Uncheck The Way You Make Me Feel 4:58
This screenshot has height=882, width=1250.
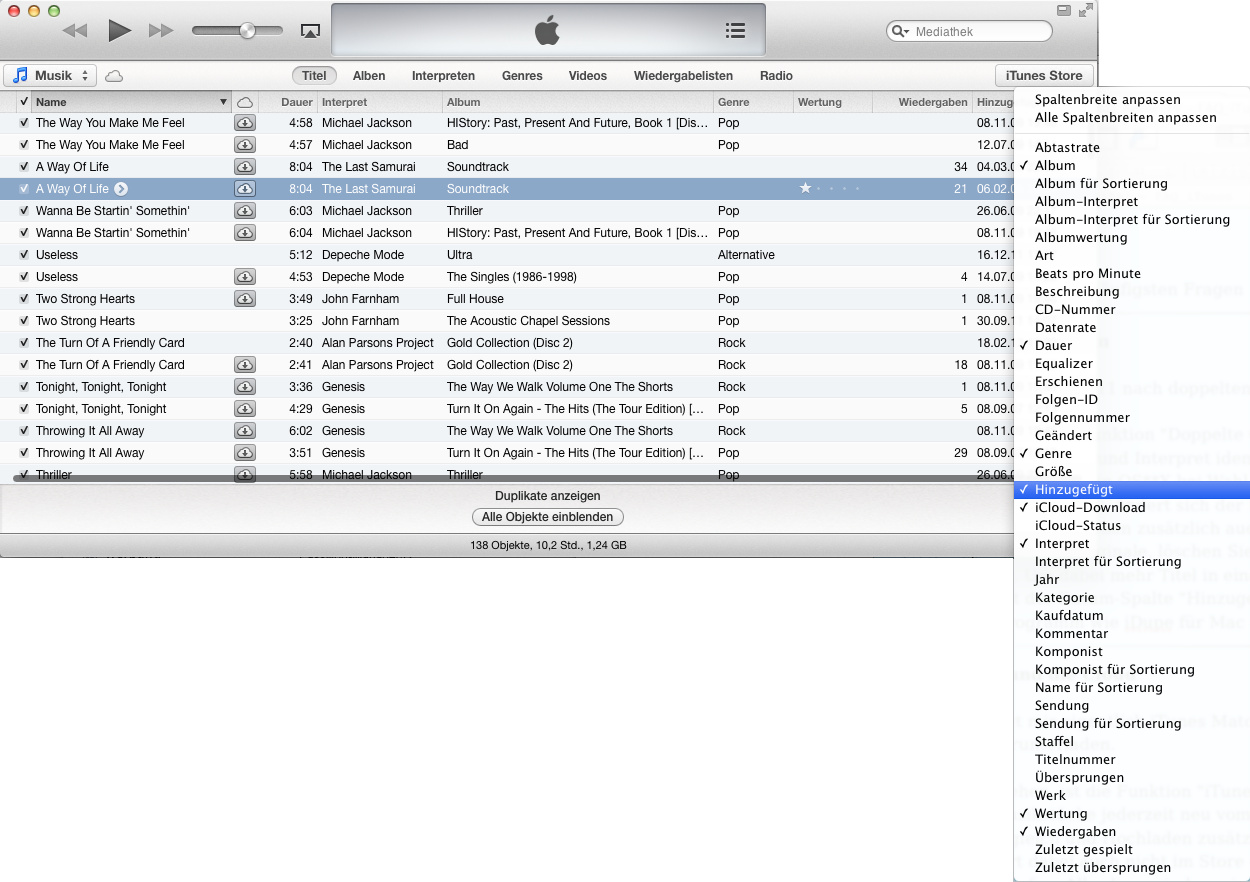coord(24,123)
